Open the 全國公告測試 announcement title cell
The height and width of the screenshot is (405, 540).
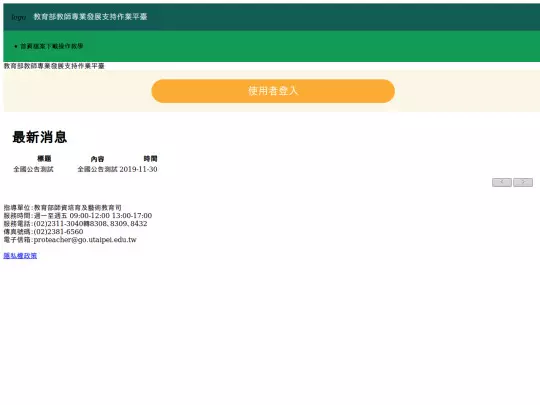[x=33, y=169]
